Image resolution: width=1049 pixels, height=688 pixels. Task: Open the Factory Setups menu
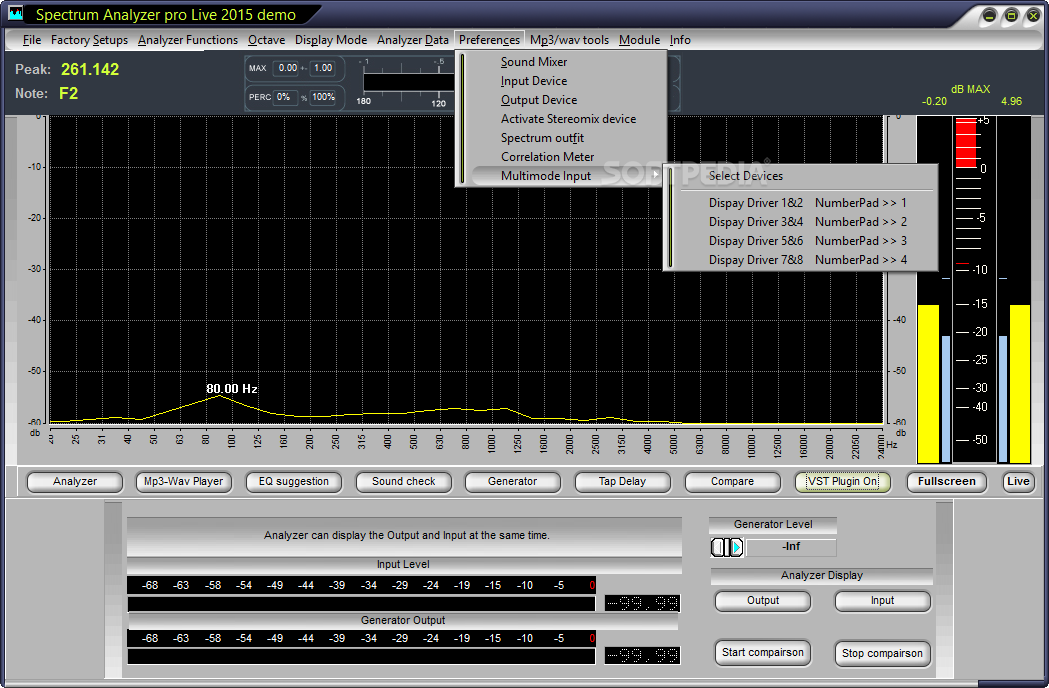[89, 40]
